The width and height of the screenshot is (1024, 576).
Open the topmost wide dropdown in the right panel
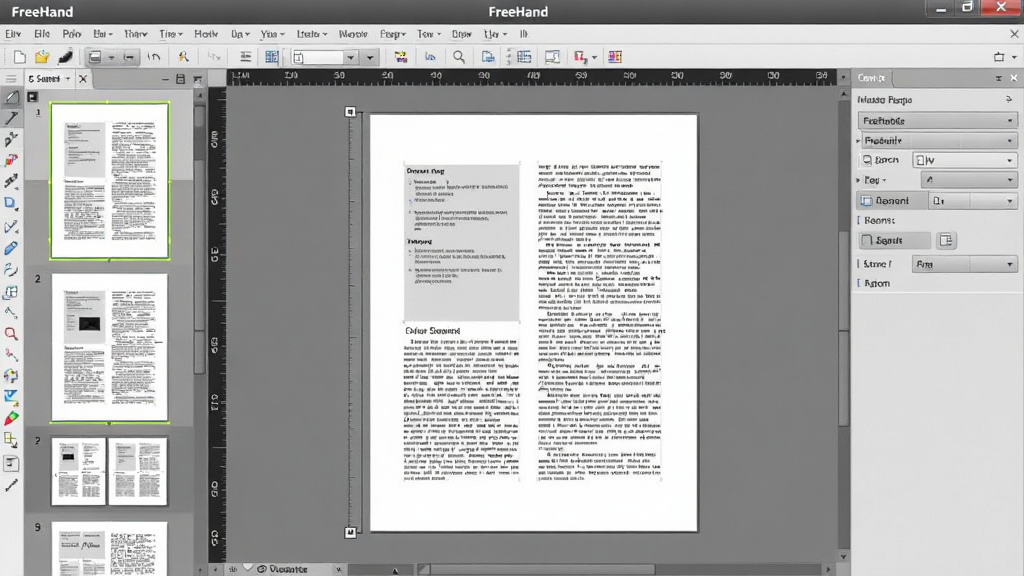click(937, 121)
